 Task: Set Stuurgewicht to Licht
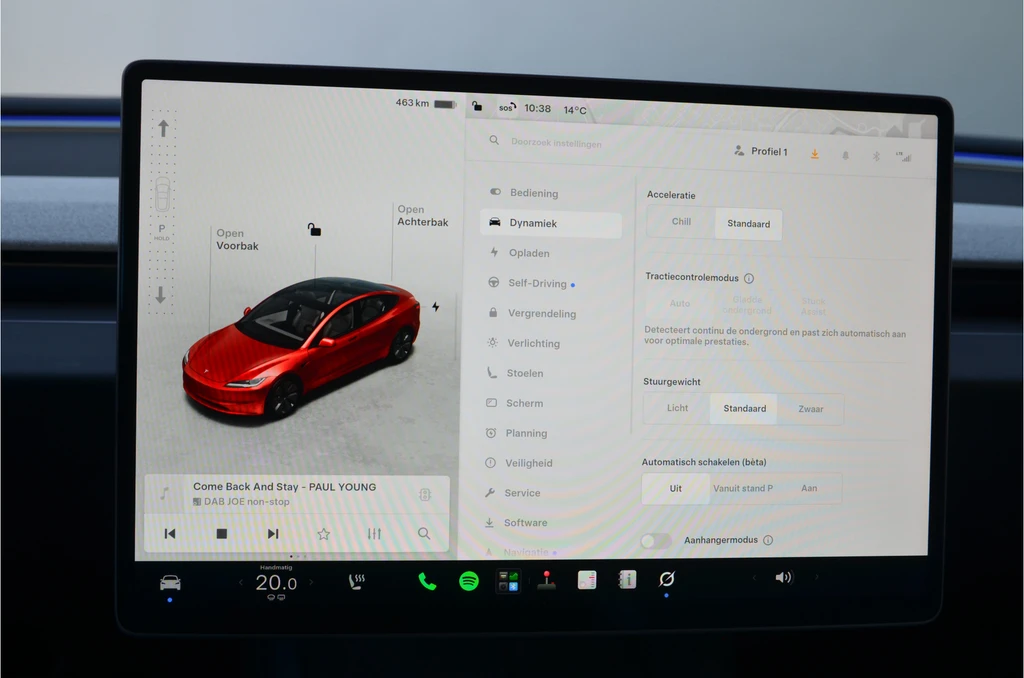677,408
